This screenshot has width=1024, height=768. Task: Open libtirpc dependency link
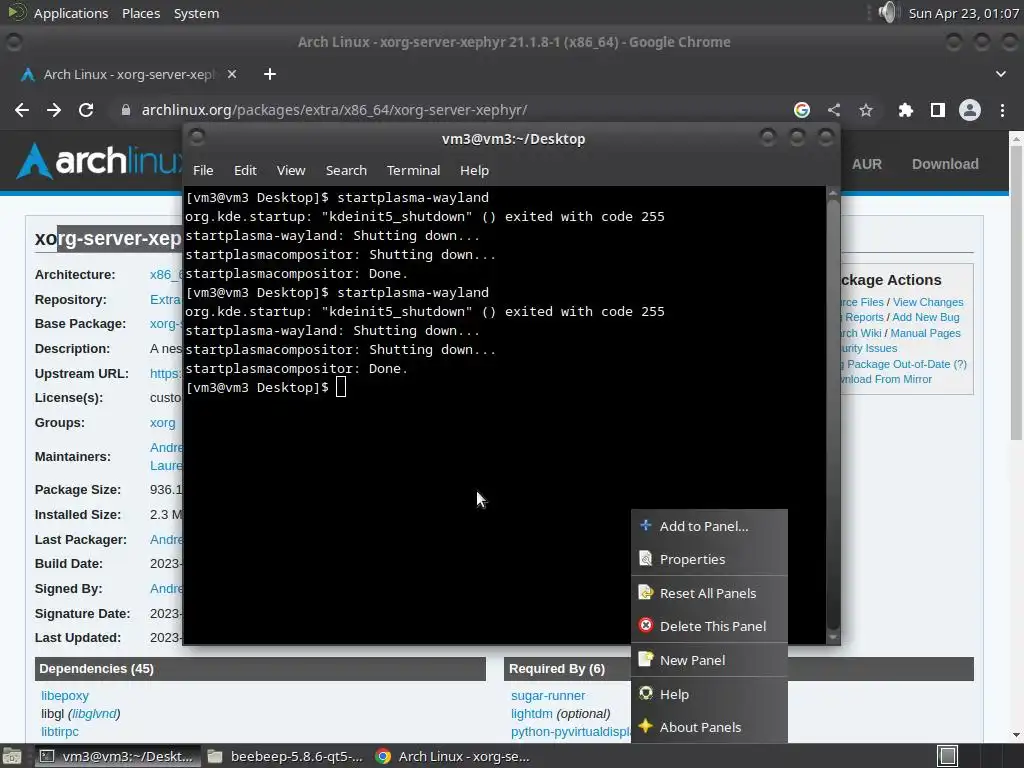click(59, 732)
